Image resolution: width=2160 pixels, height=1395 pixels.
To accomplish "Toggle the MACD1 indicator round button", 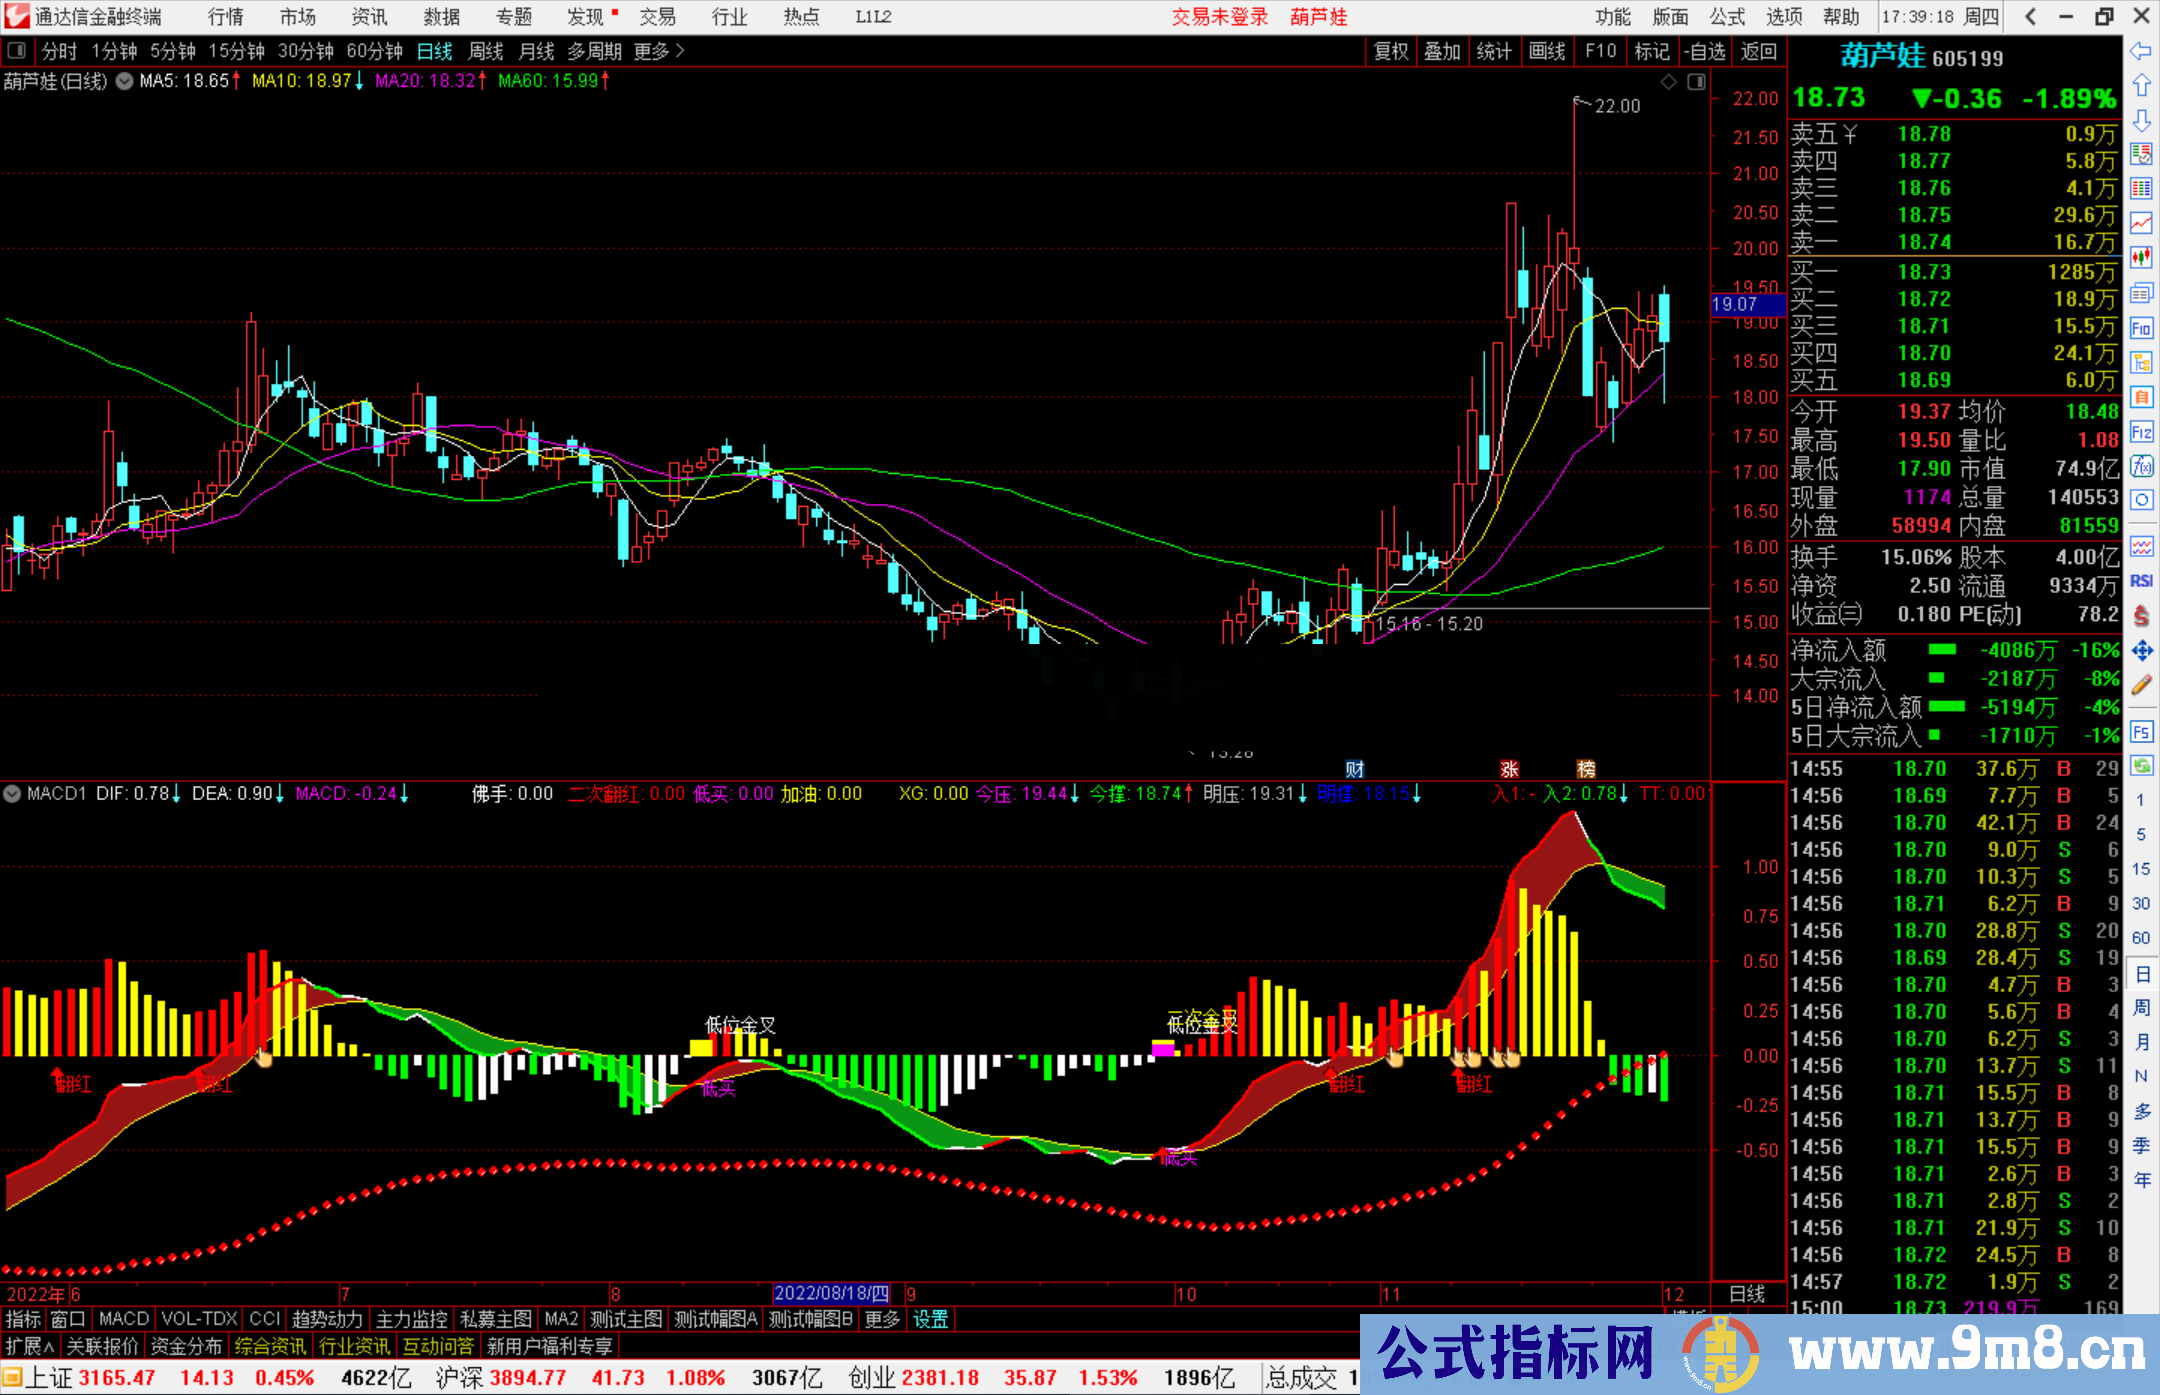I will pos(13,794).
